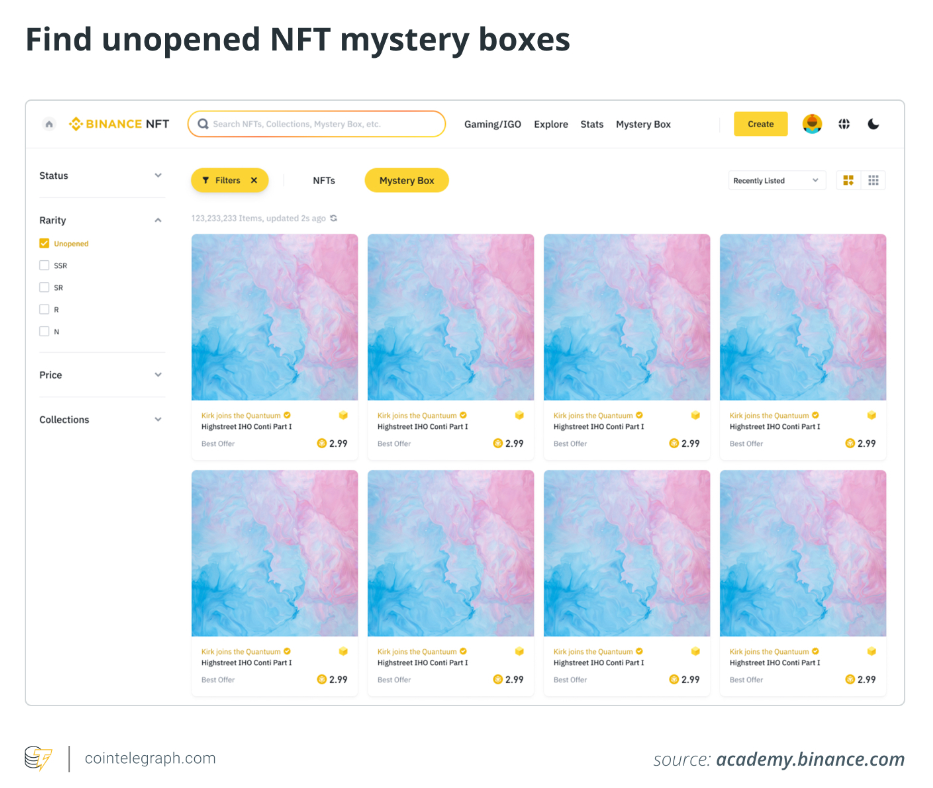Click the refresh icon next to item count

[x=333, y=218]
